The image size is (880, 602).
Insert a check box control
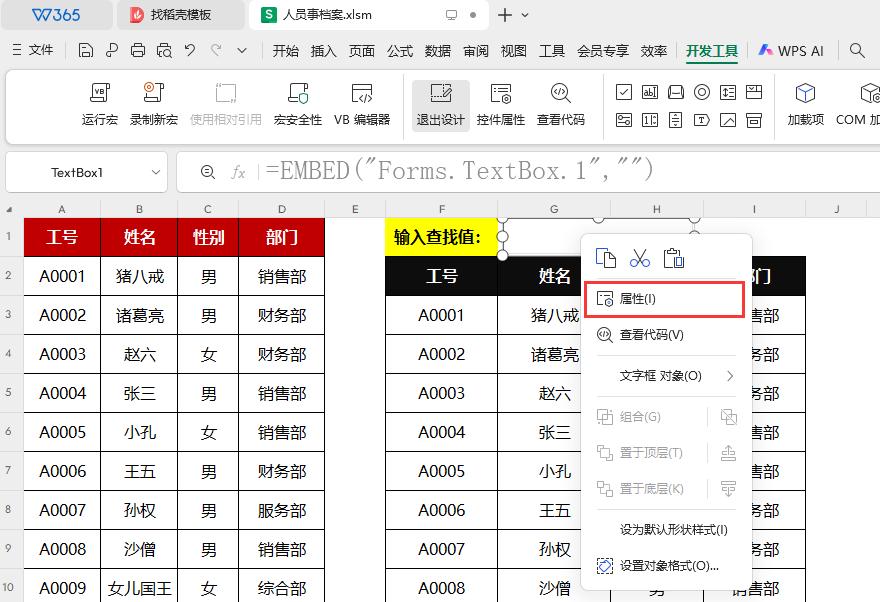click(x=624, y=92)
